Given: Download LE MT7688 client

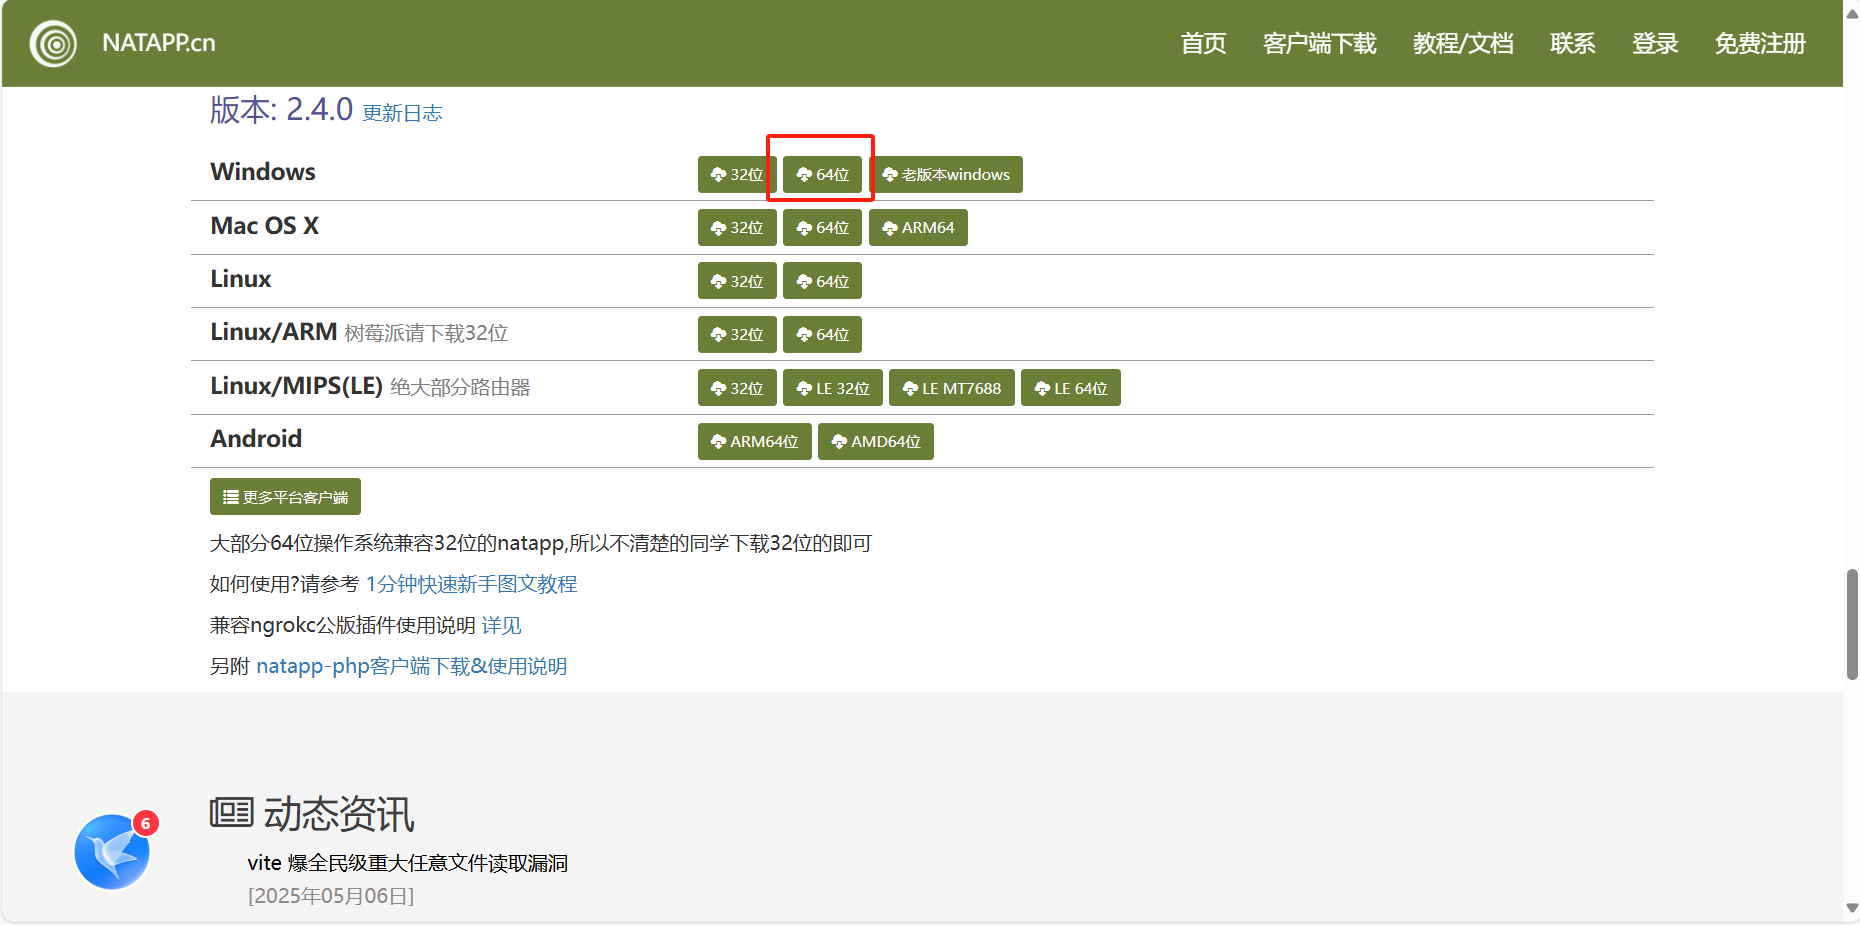Looking at the screenshot, I should pos(952,388).
